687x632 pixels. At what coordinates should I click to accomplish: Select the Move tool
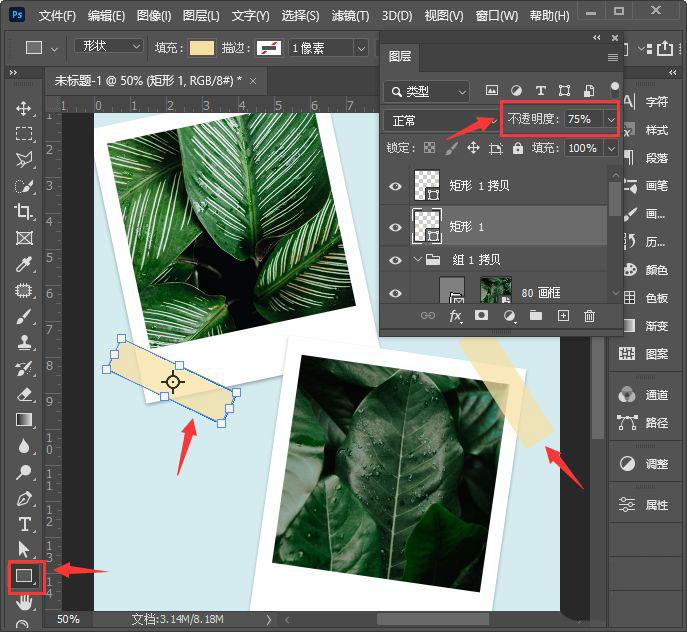click(x=24, y=108)
